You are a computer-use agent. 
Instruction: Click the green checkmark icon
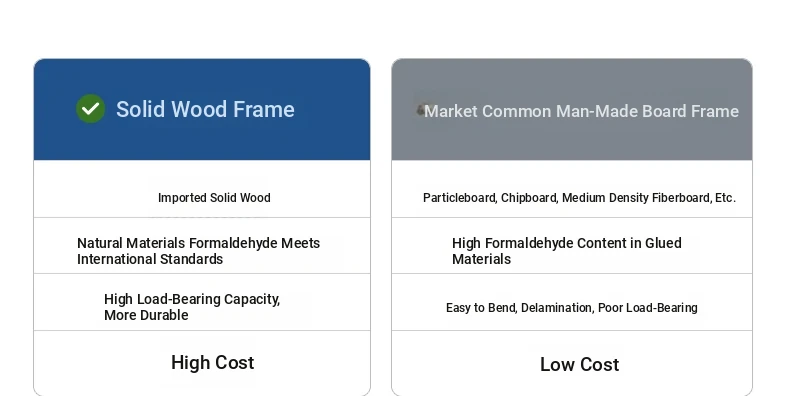point(91,109)
